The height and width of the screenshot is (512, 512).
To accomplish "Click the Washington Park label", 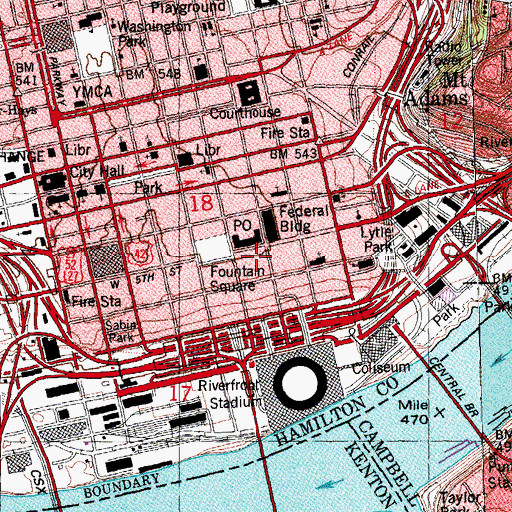I will click(x=154, y=33).
